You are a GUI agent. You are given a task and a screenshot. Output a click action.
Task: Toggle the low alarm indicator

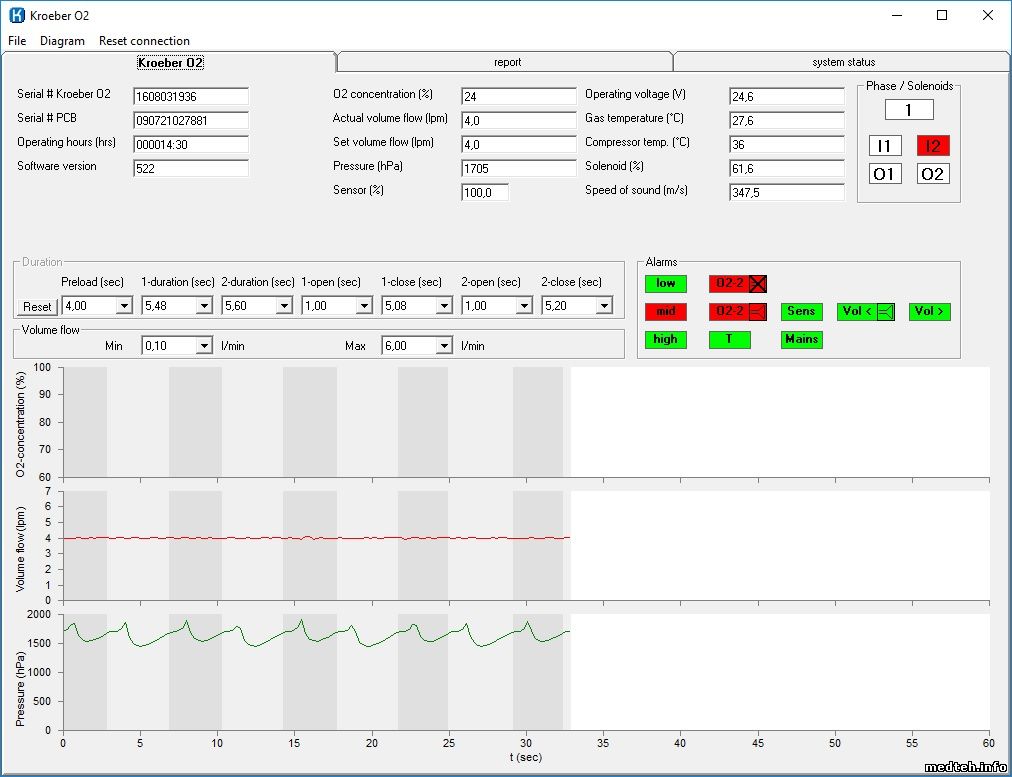[665, 284]
